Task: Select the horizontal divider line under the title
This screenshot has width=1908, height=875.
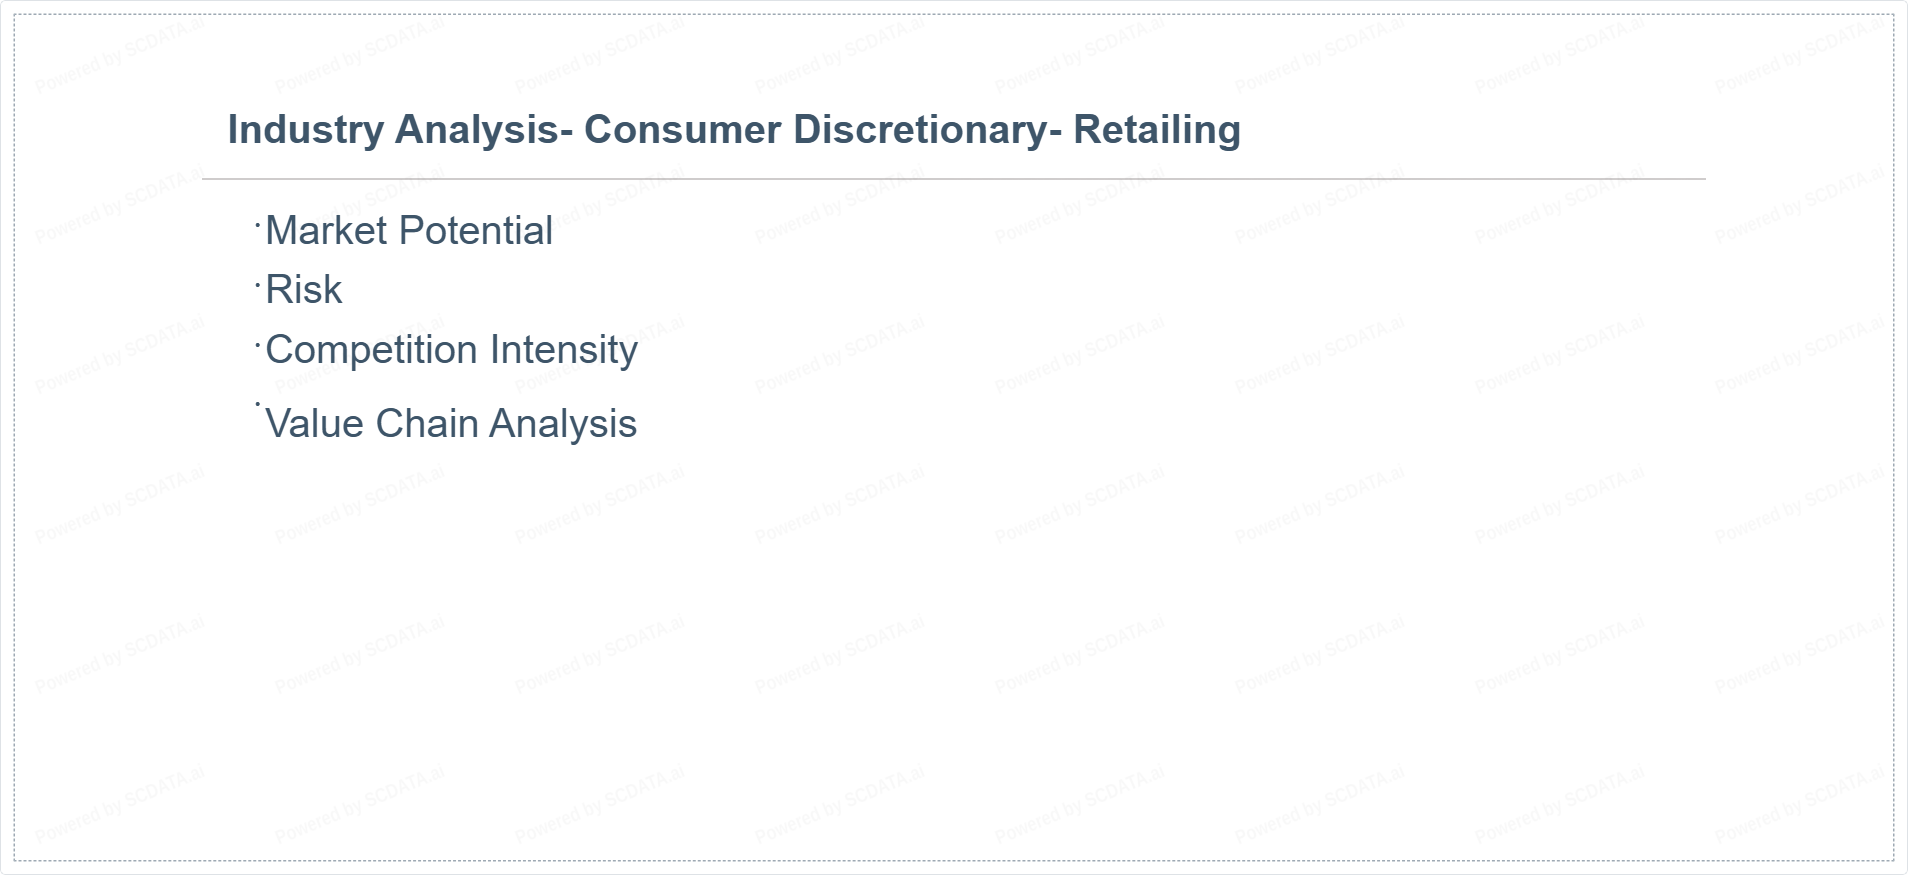Action: [x=953, y=179]
